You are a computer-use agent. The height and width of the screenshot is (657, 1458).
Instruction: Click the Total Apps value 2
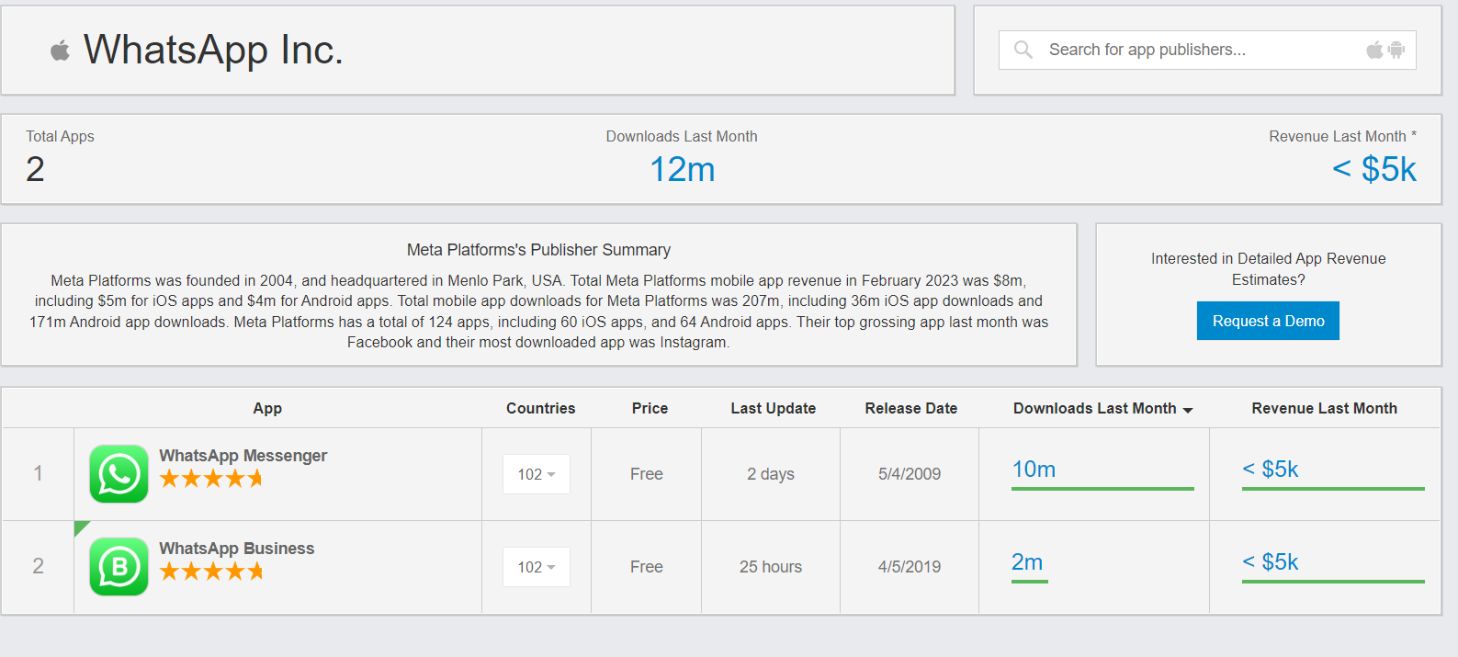[35, 170]
